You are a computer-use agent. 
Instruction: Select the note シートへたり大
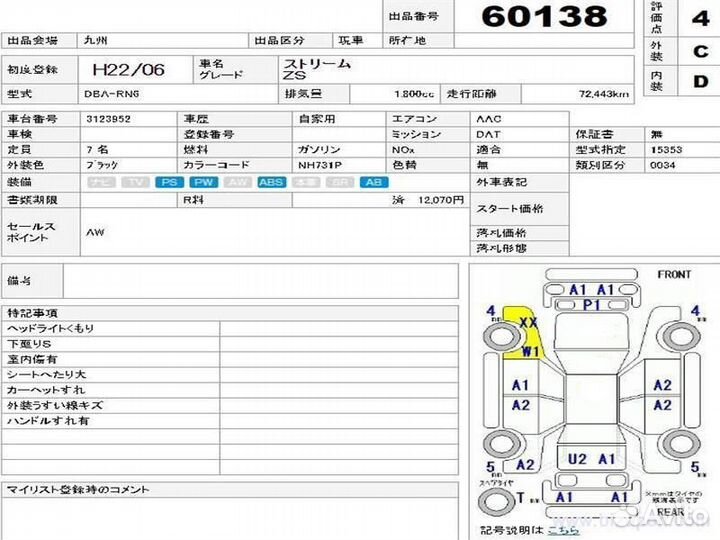coord(46,375)
